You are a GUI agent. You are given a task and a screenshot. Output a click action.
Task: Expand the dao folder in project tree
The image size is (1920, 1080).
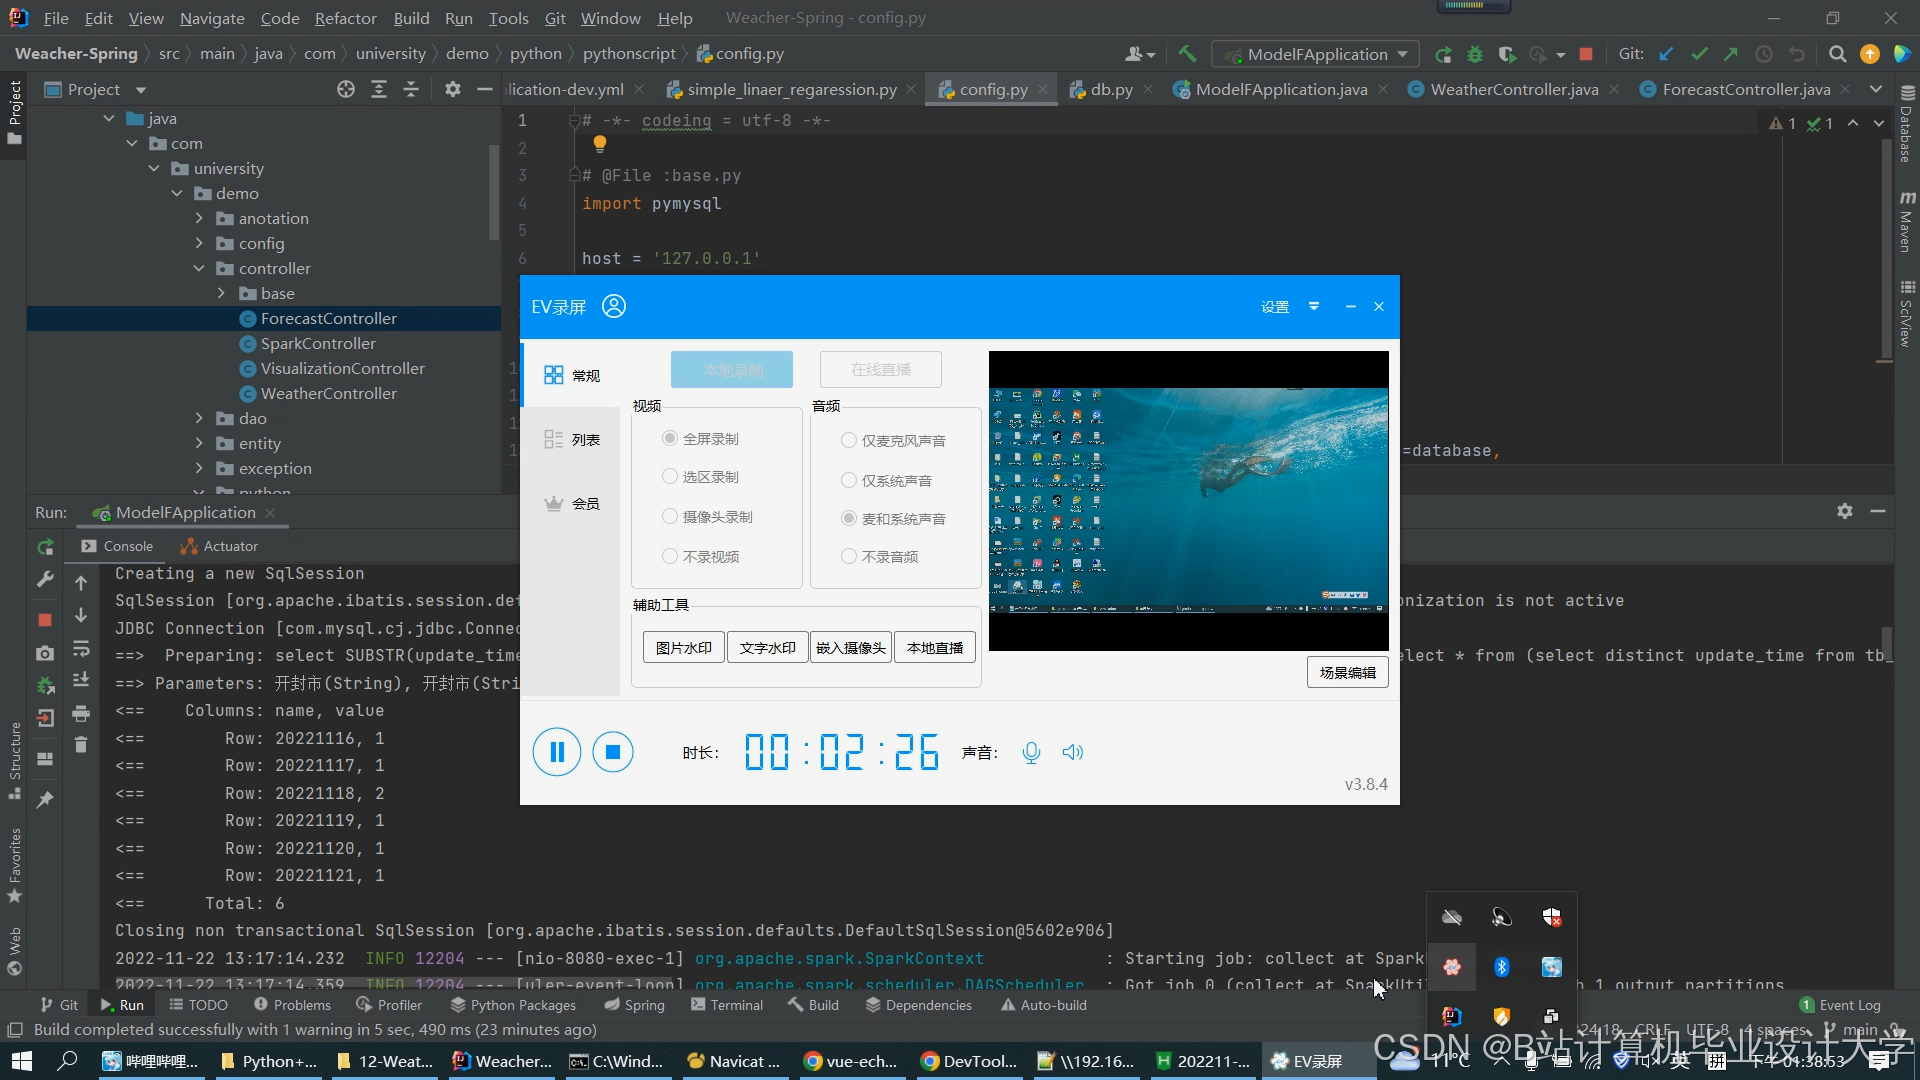point(199,418)
